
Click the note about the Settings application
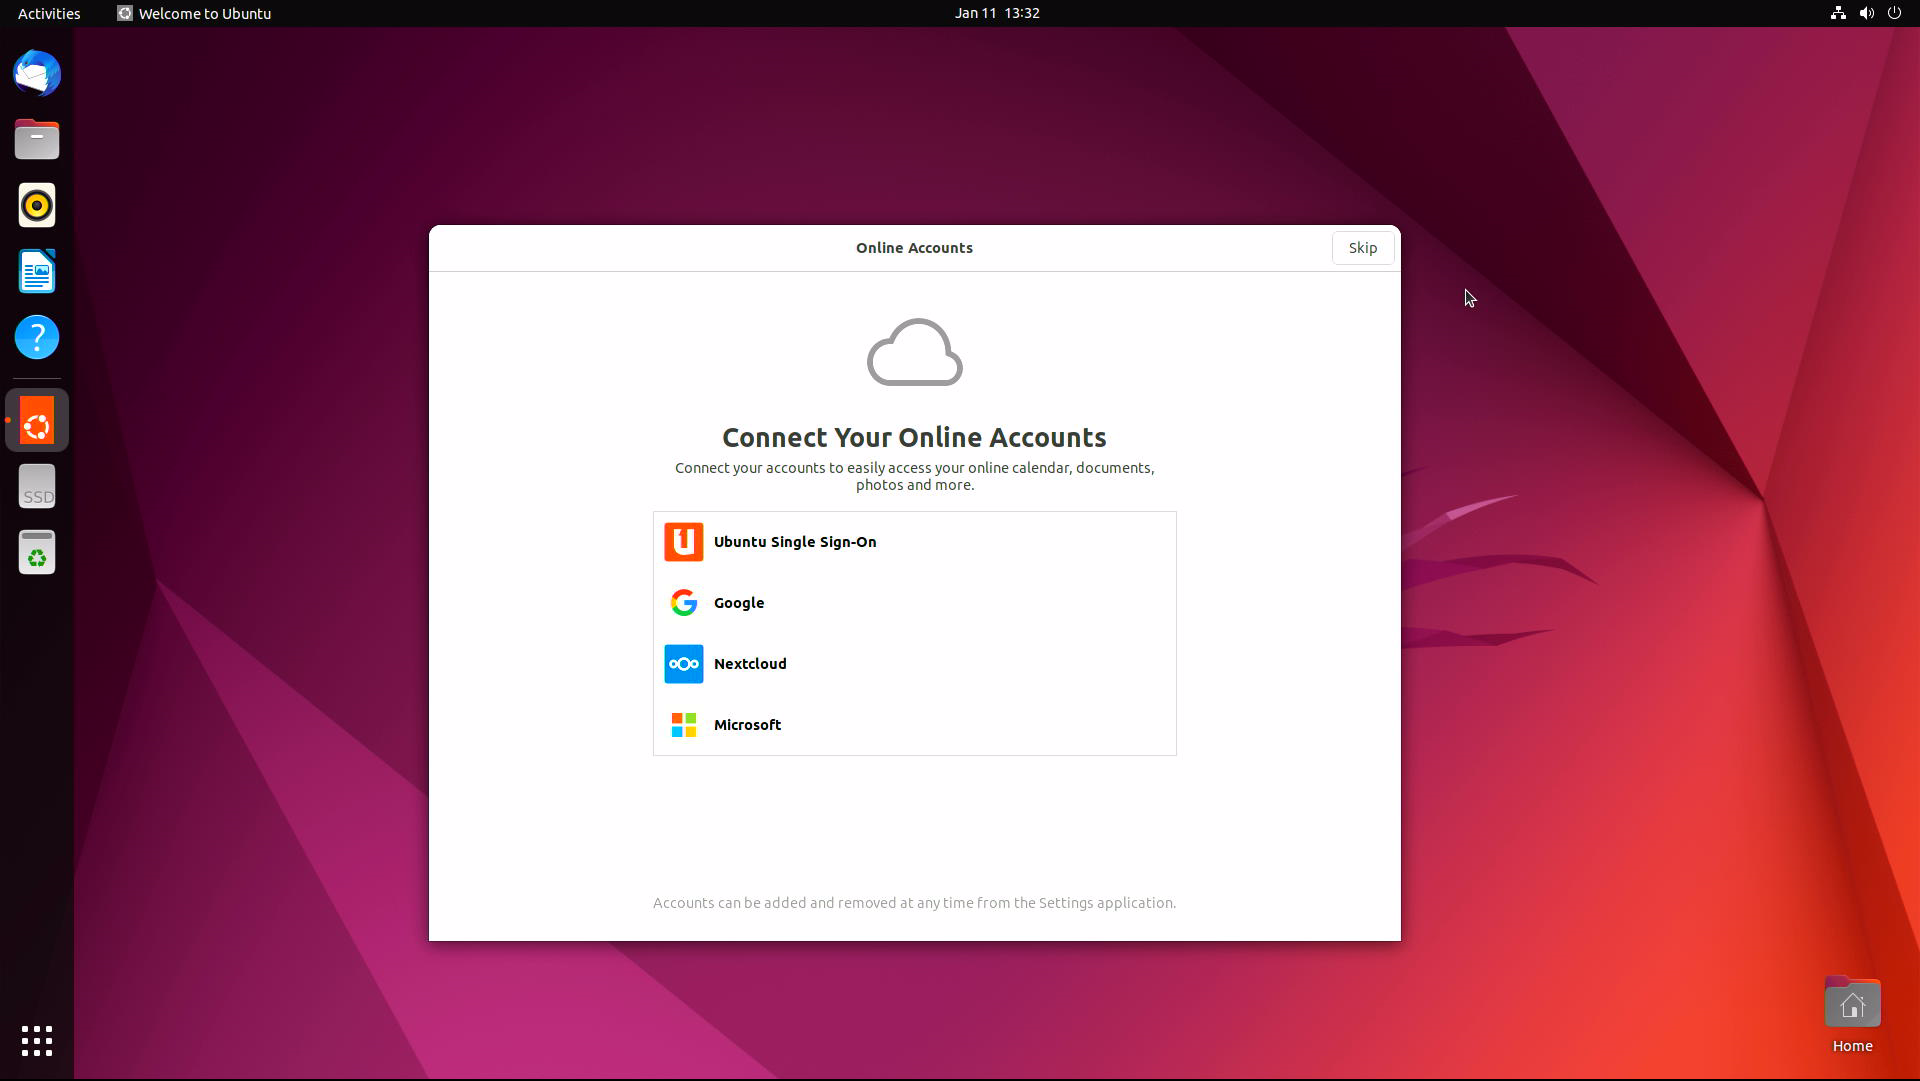click(x=914, y=903)
